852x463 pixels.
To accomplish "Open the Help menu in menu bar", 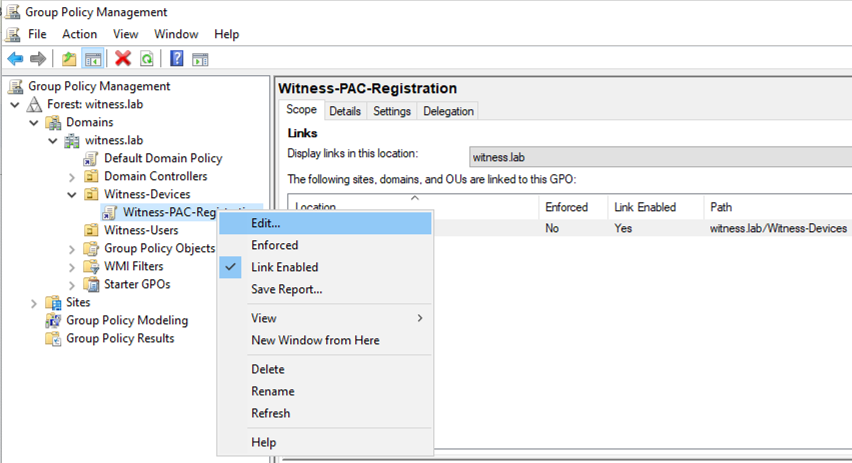I will pos(227,34).
